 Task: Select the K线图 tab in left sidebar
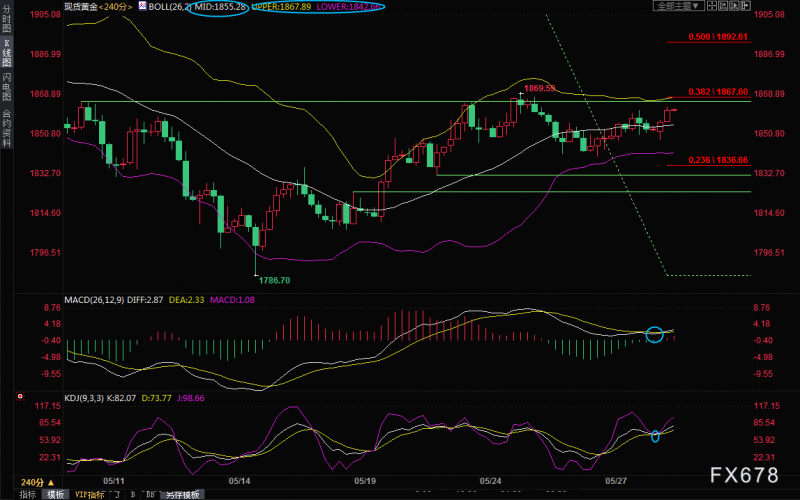point(7,56)
